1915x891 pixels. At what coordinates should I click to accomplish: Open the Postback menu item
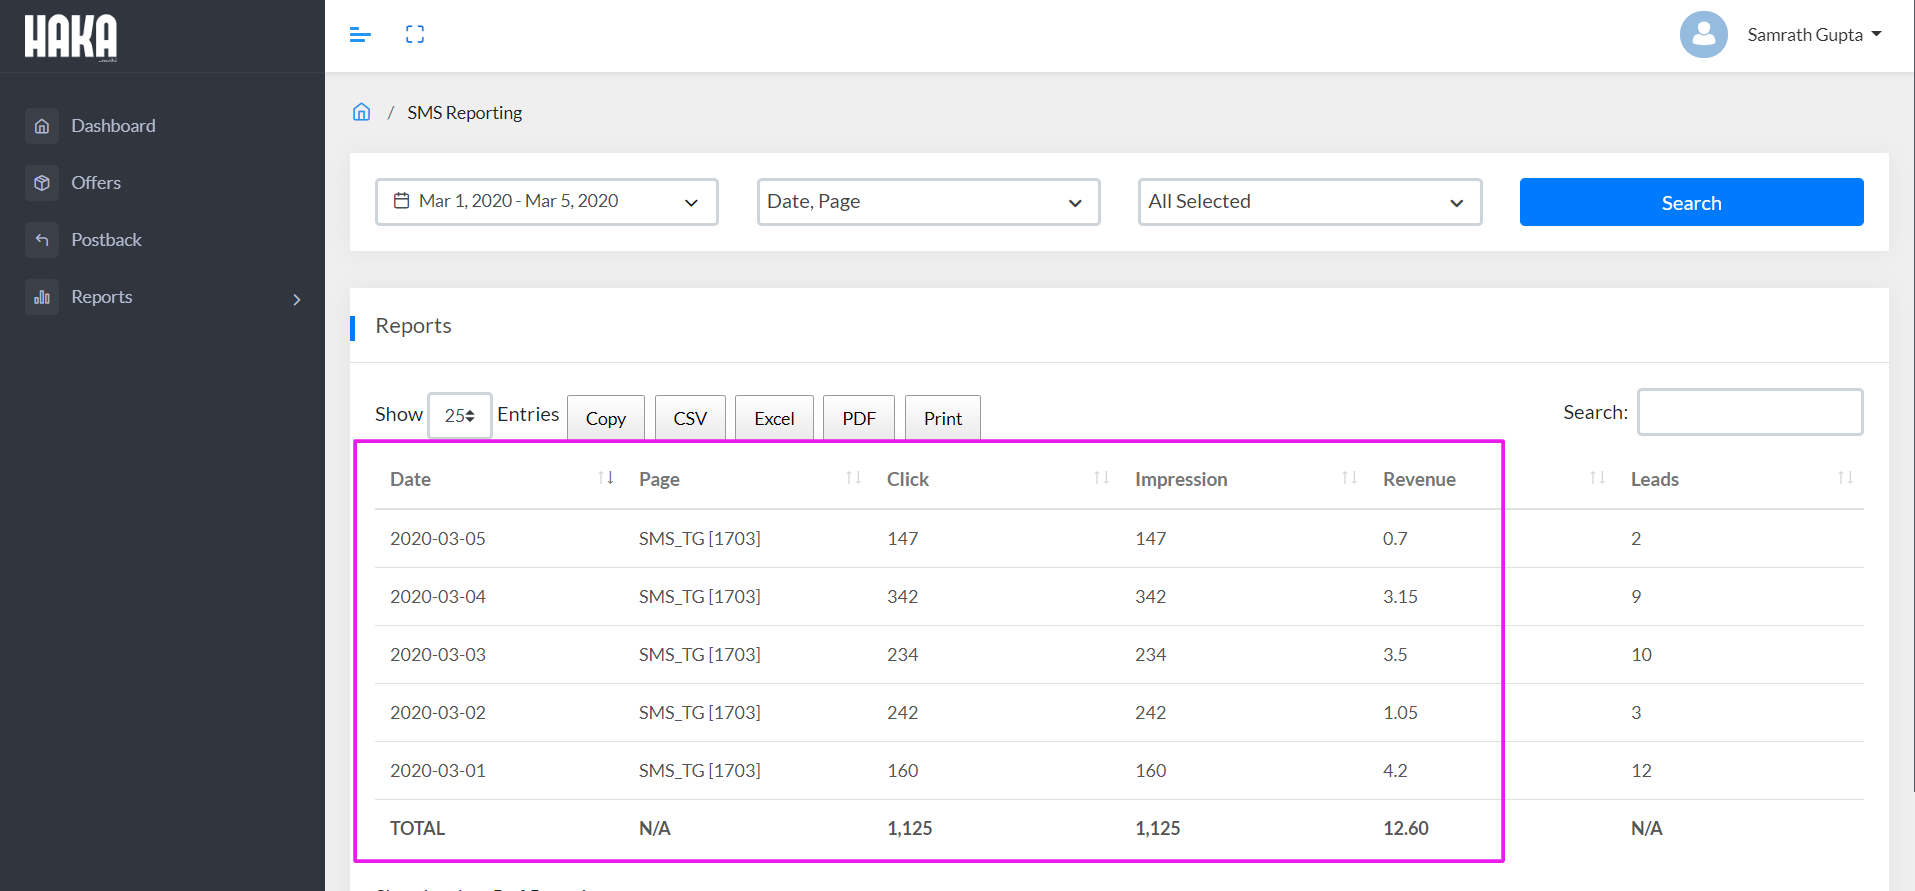[106, 240]
